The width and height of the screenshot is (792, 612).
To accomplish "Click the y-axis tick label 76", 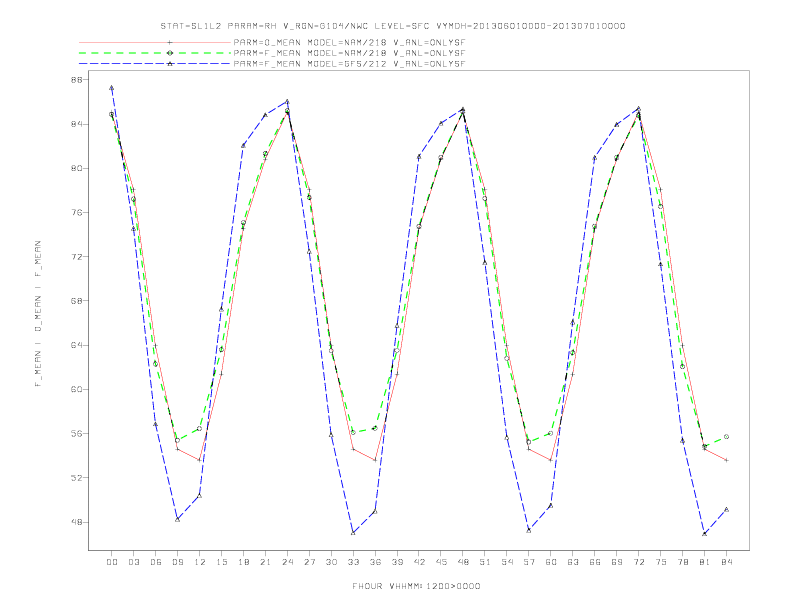I will 78,213.
